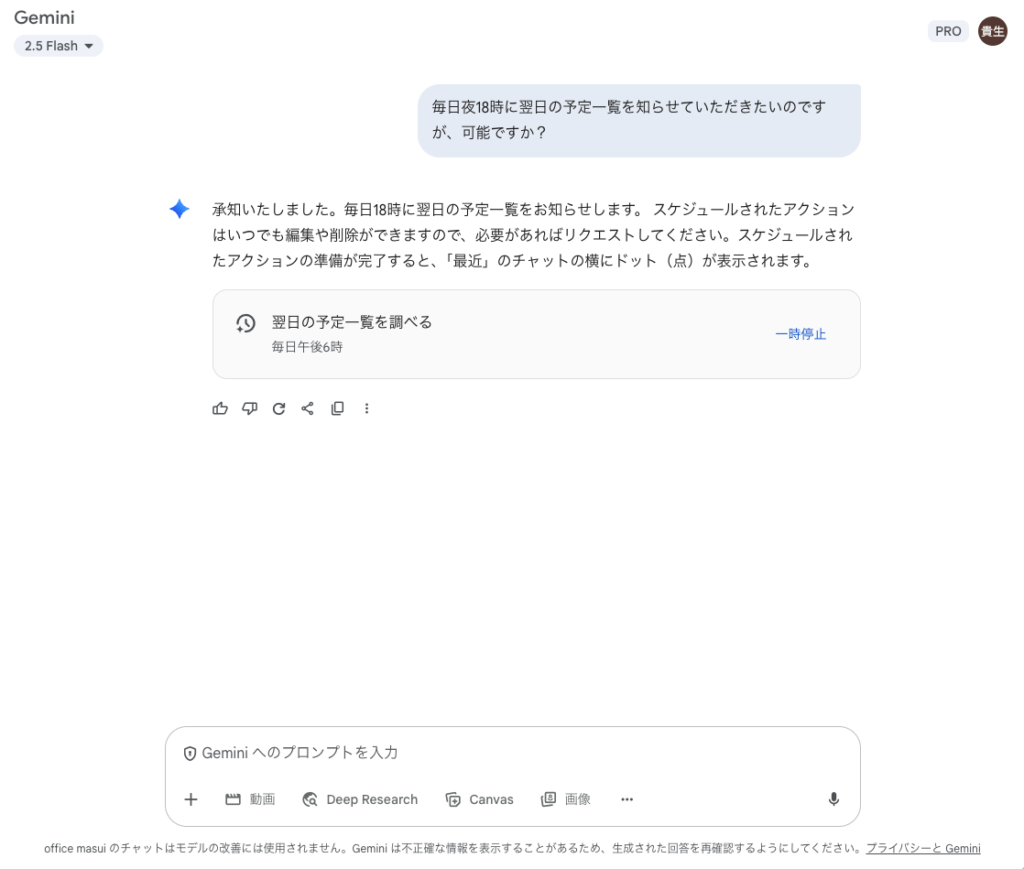This screenshot has height=869, width=1024.
Task: Share the response using the share icon
Action: point(308,408)
